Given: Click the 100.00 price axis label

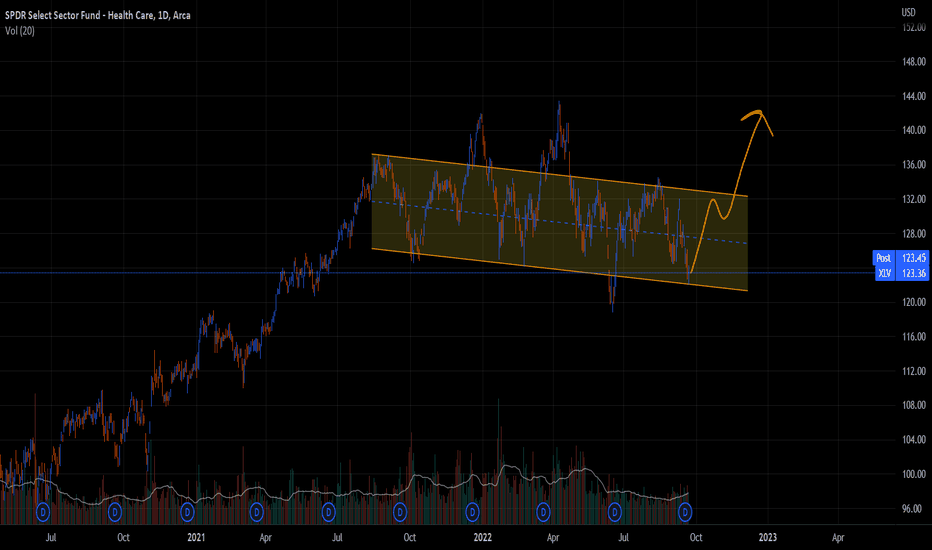Looking at the screenshot, I should [x=914, y=474].
